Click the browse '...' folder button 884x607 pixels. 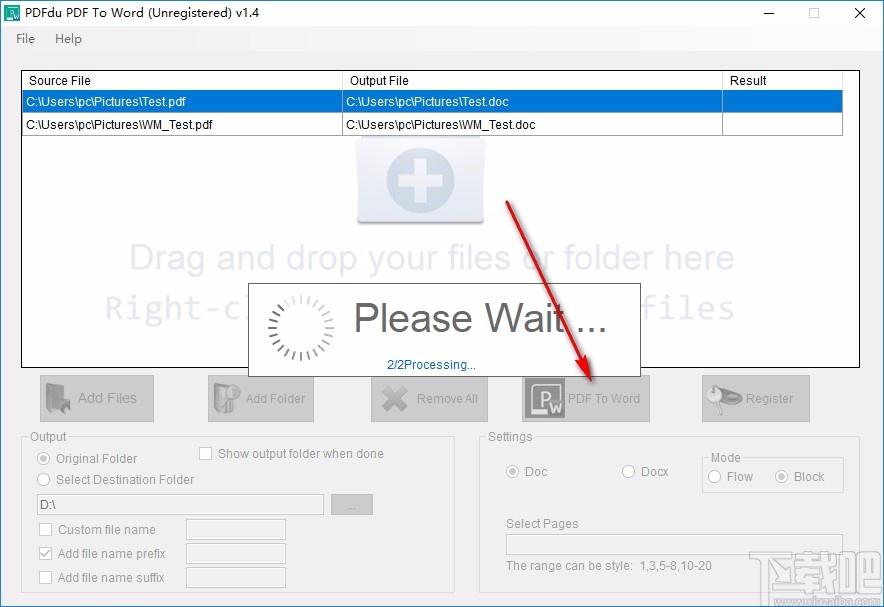click(x=352, y=504)
